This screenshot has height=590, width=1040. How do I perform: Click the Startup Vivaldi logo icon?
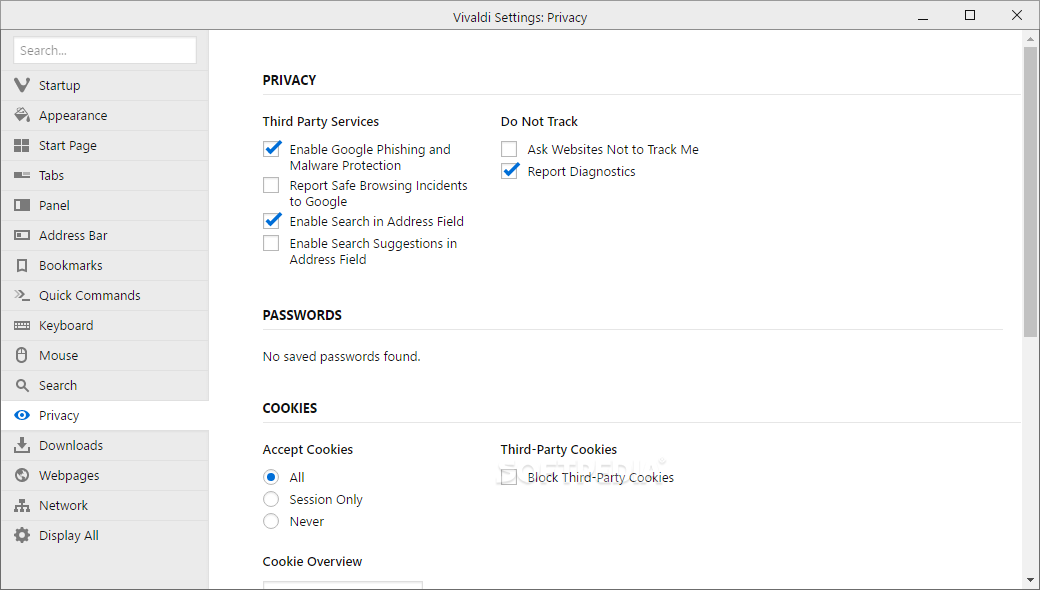22,86
